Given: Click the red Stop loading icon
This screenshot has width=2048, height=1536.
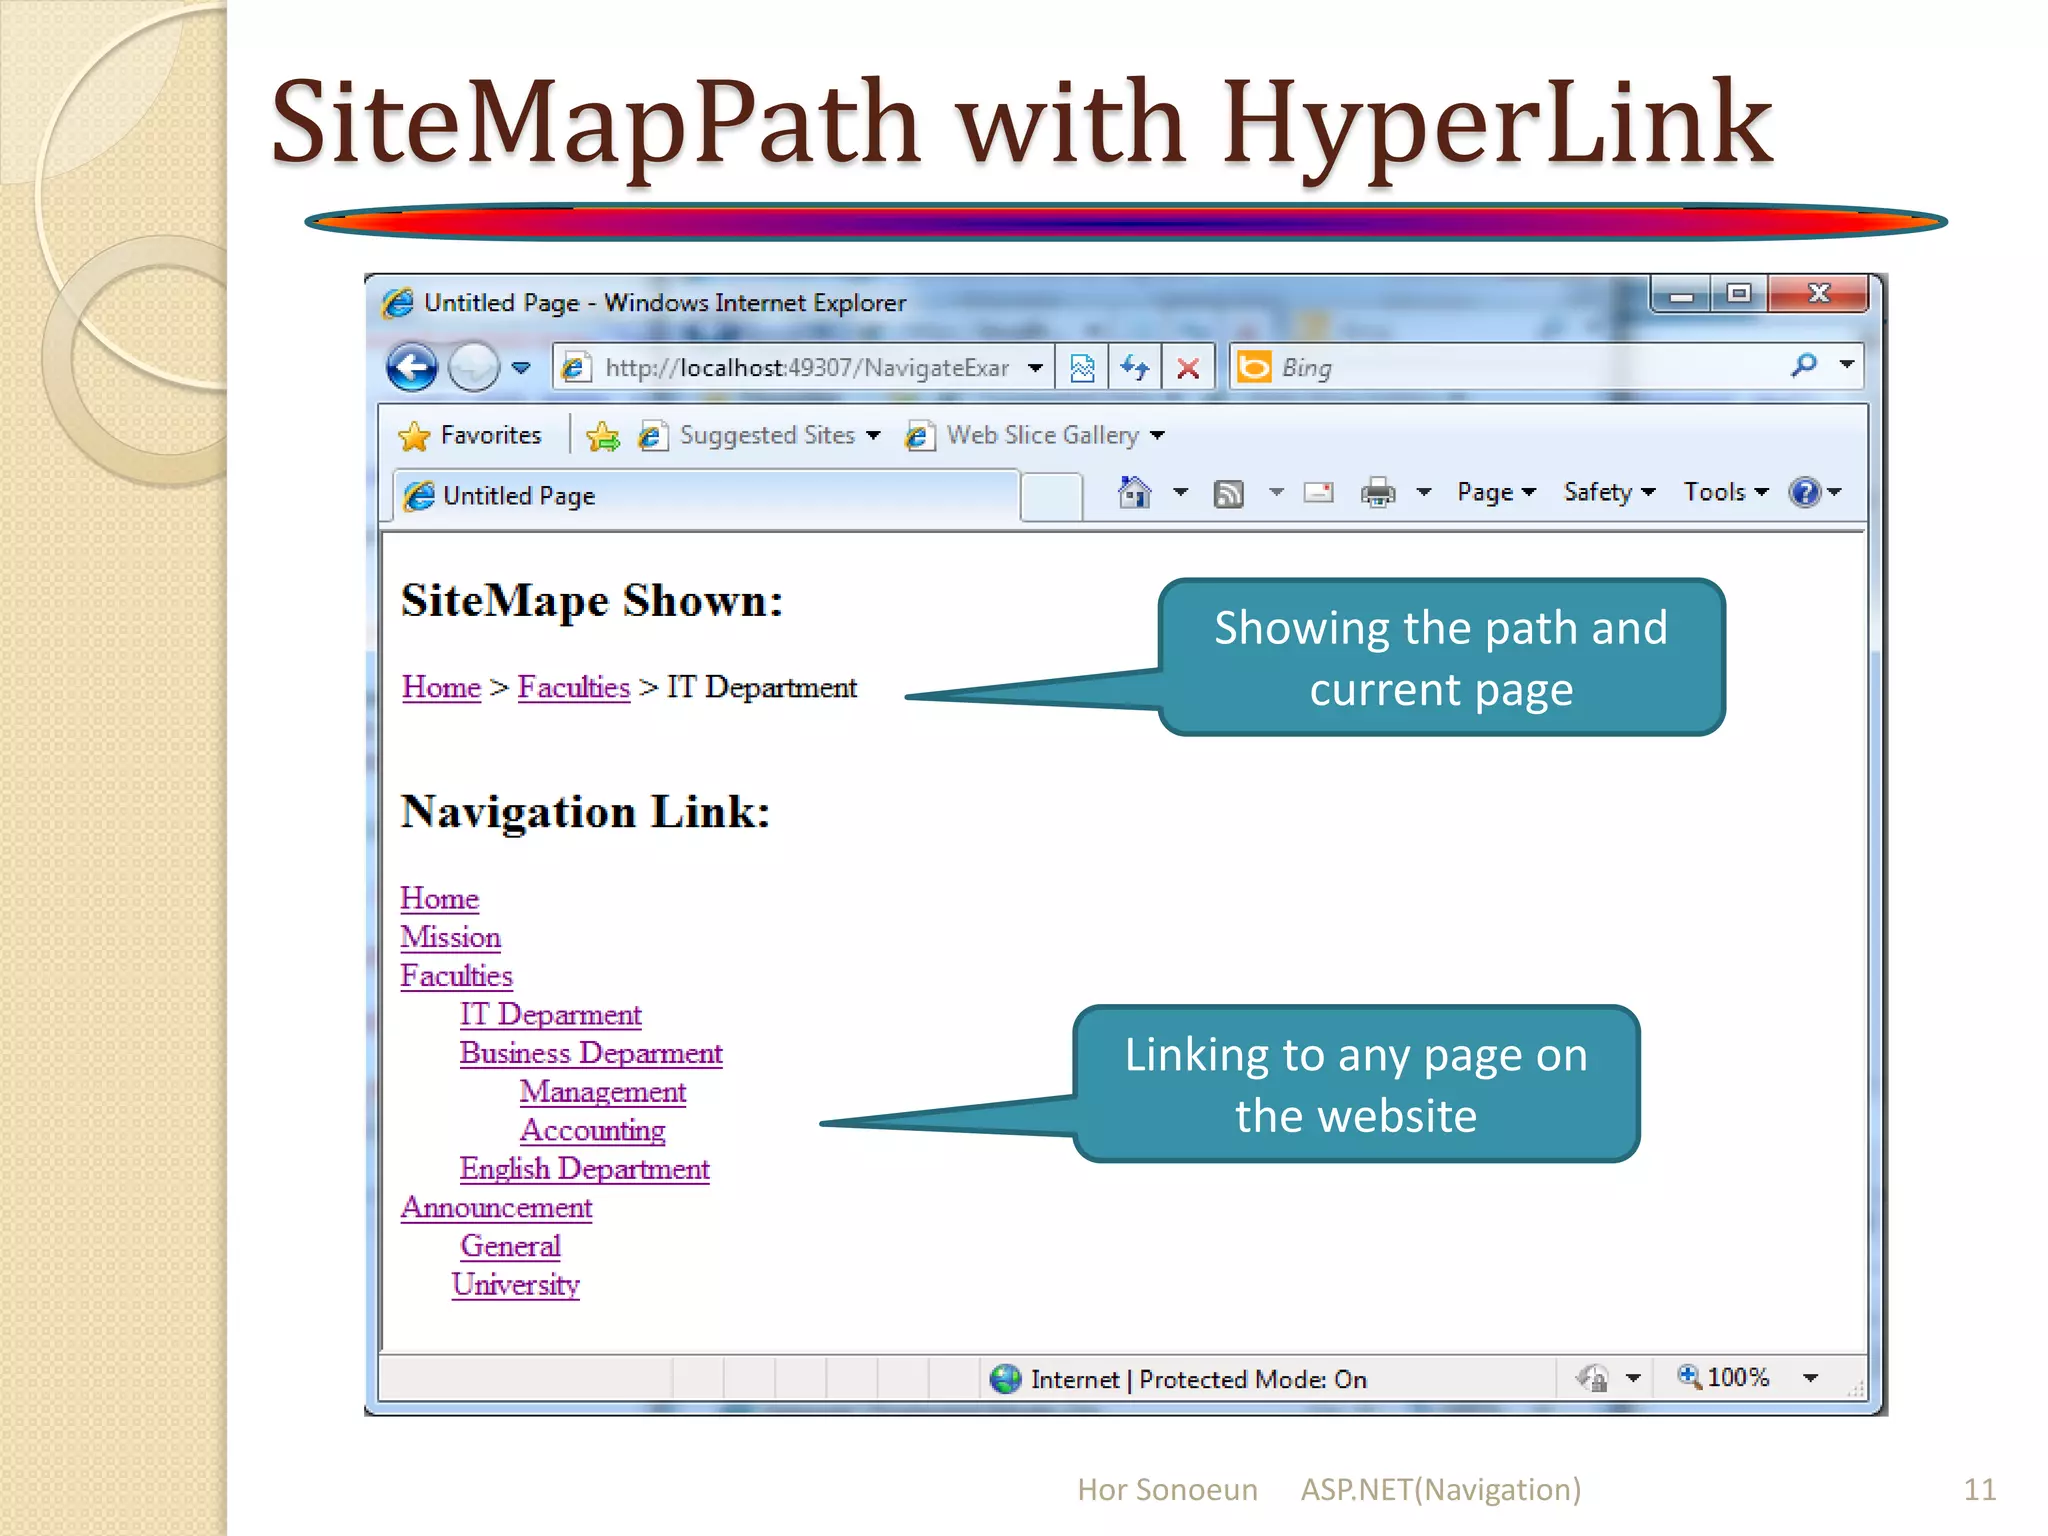Looking at the screenshot, I should (1188, 368).
